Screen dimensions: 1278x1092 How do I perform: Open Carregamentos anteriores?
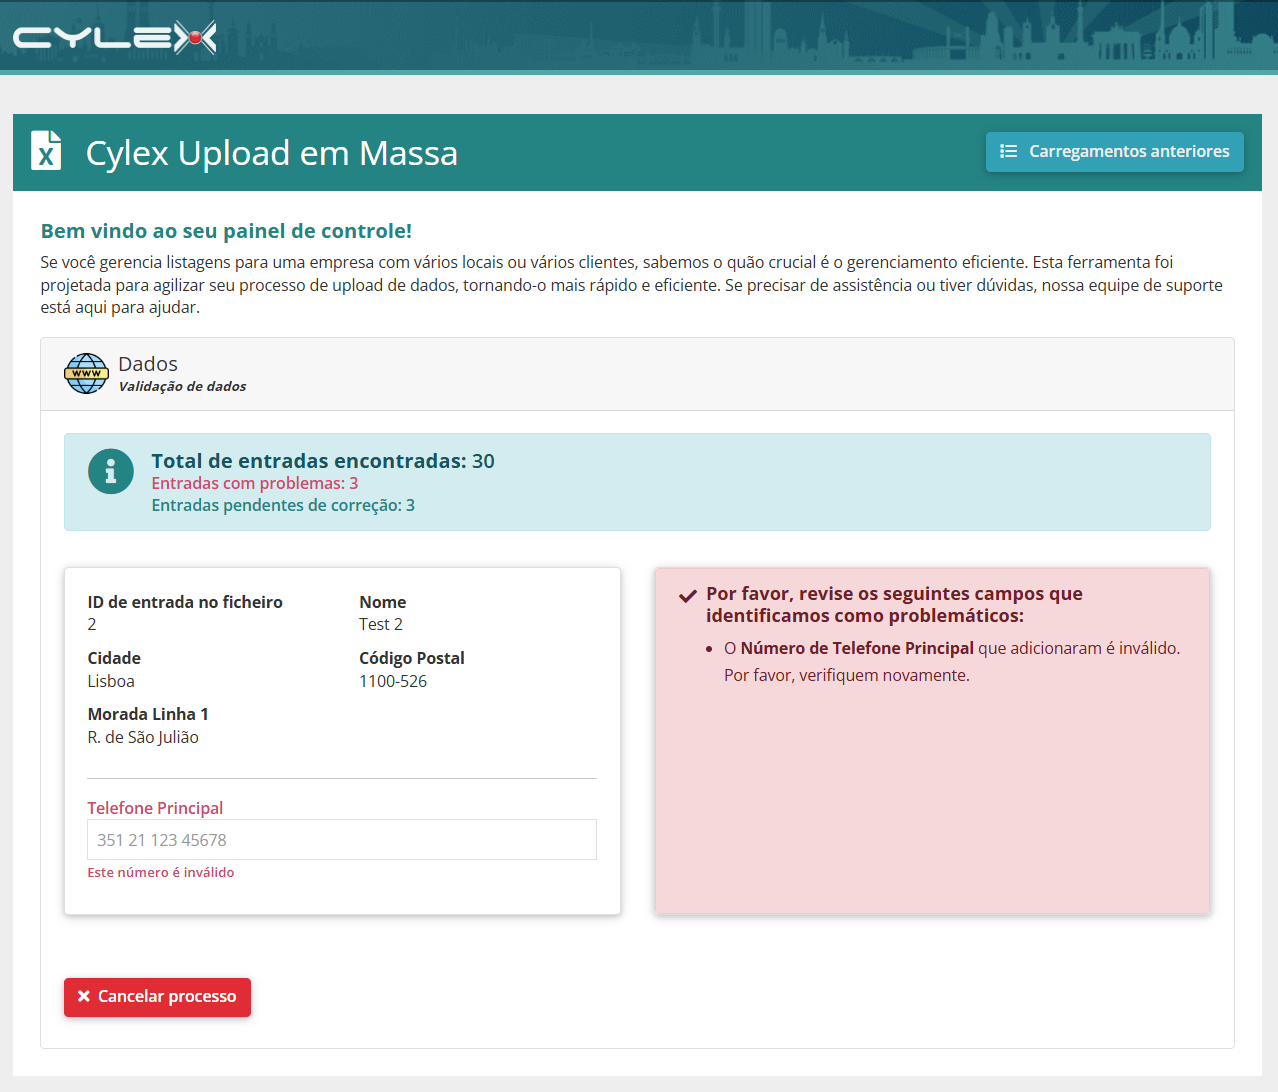(x=1115, y=152)
